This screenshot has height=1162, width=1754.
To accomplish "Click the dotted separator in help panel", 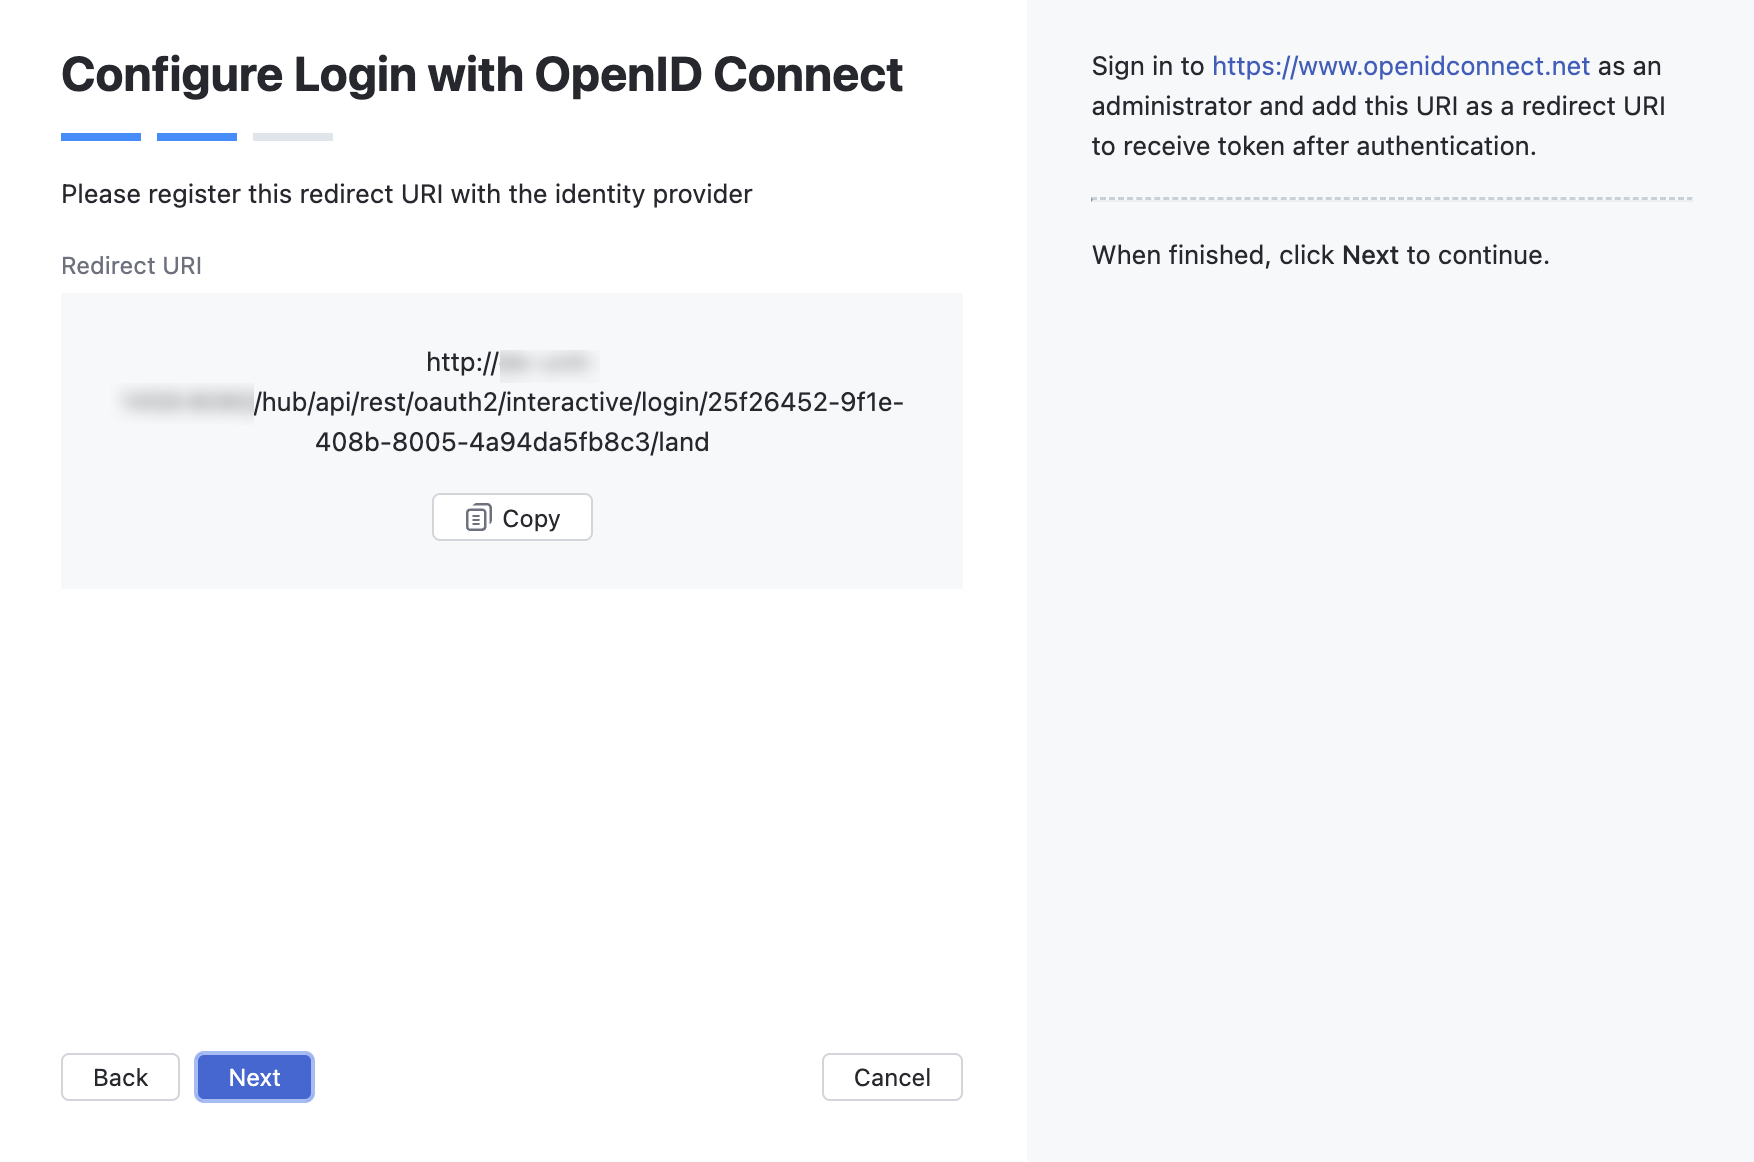I will coord(1391,199).
